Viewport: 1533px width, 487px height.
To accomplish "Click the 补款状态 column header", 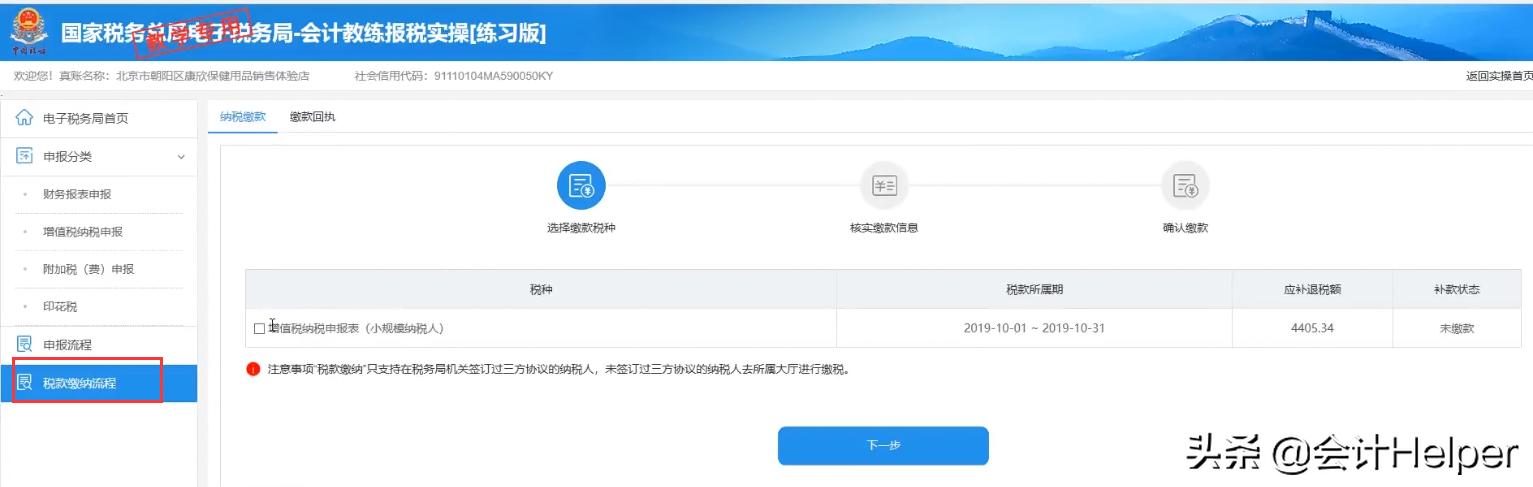I will pos(1456,289).
